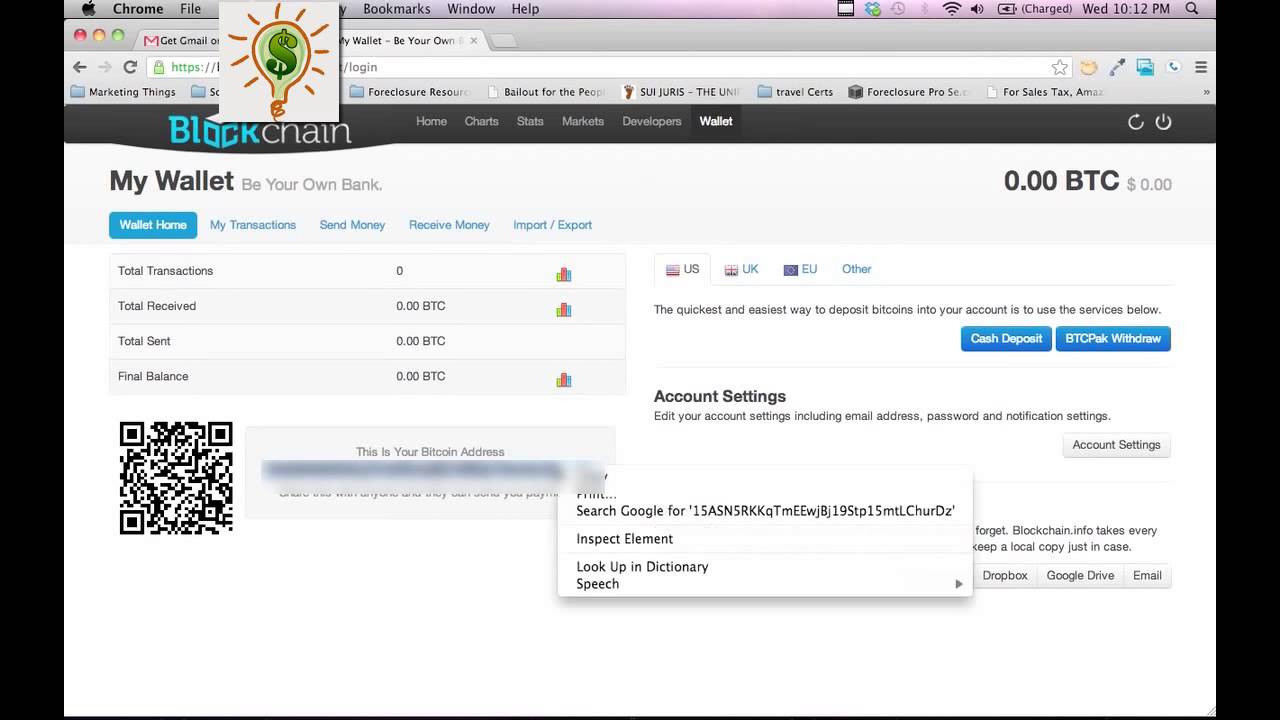Select the Other deposit tab

coord(856,269)
